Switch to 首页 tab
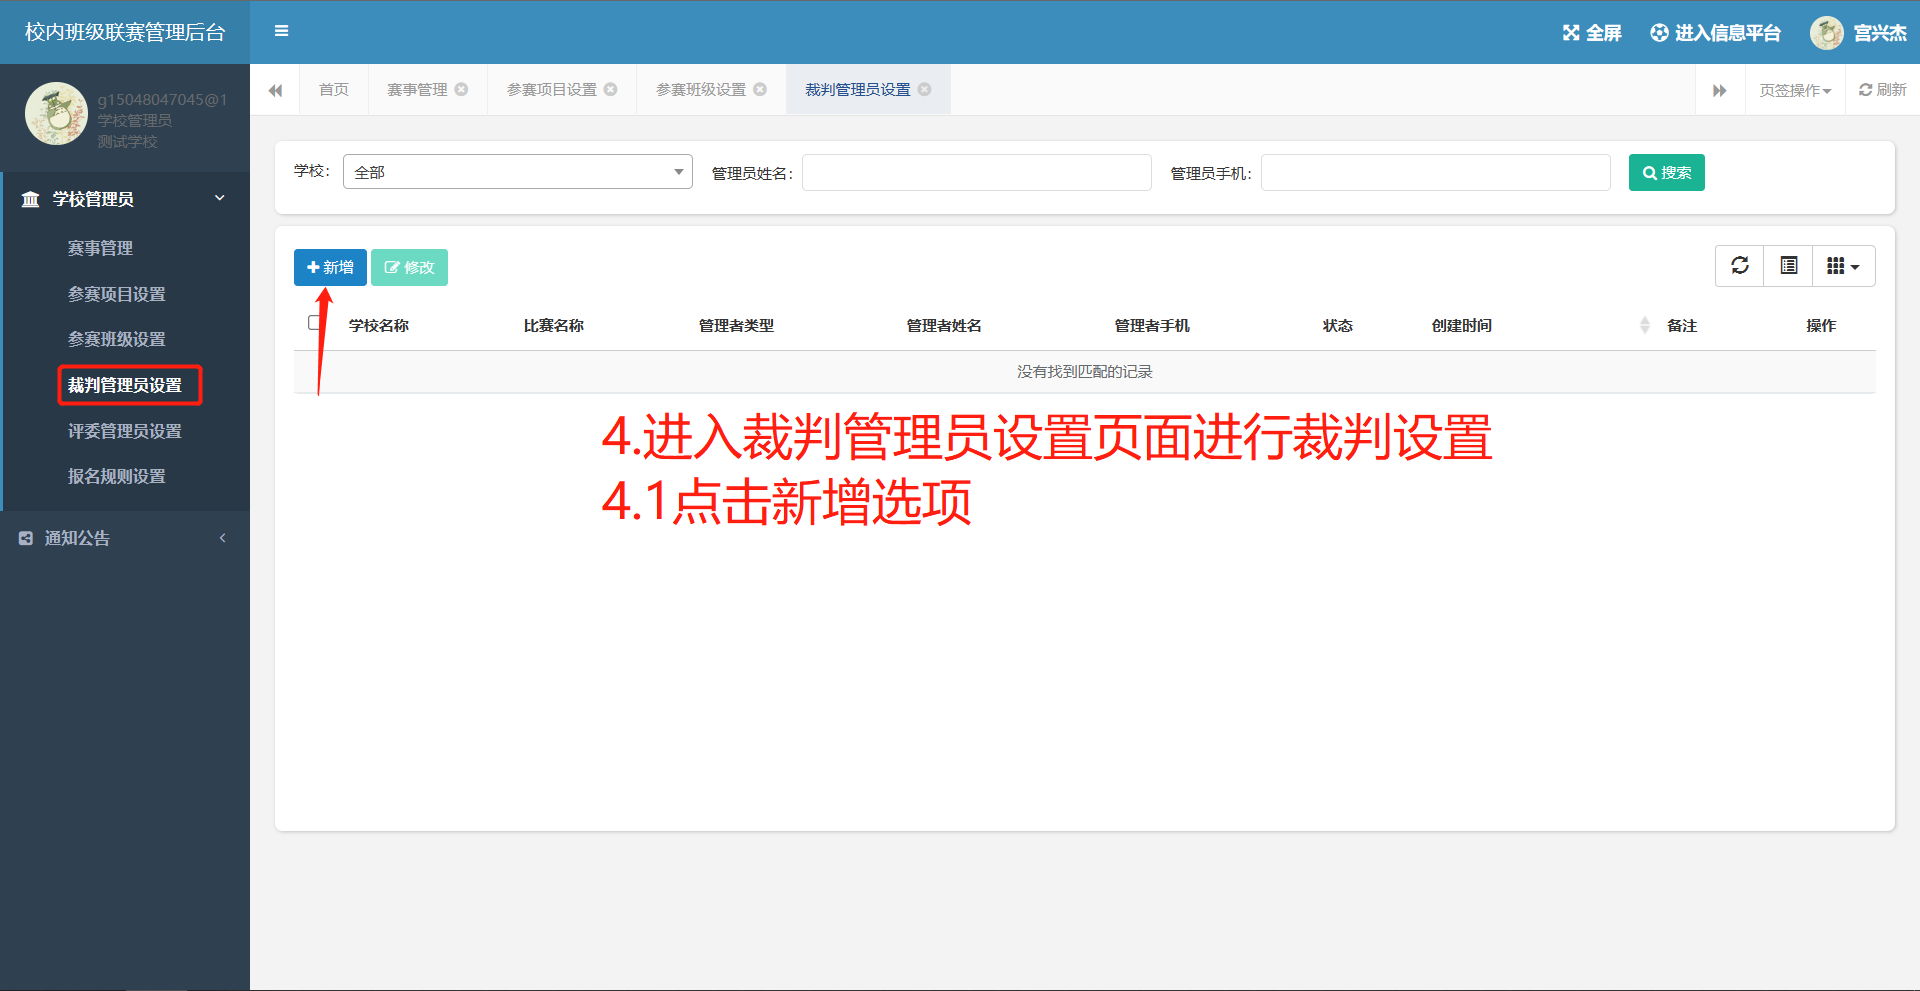This screenshot has height=991, width=1920. tap(333, 90)
